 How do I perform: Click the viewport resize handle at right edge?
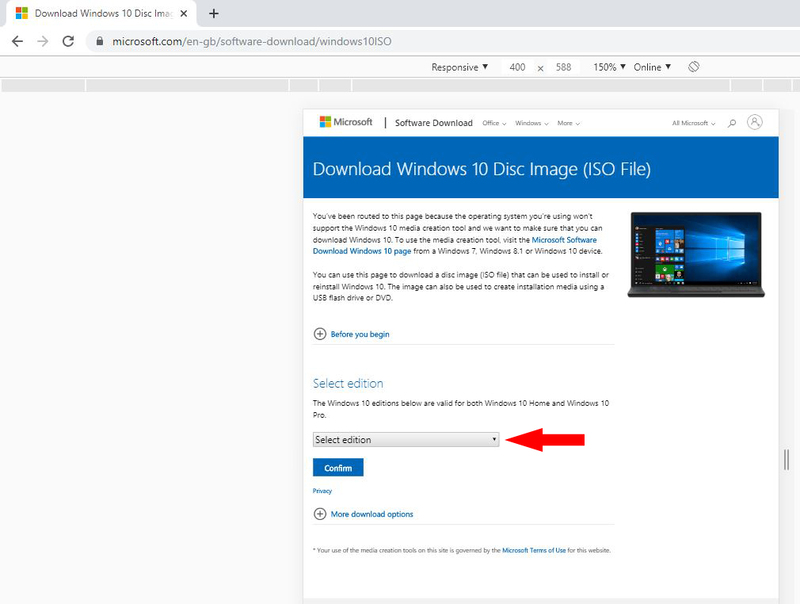coord(786,460)
